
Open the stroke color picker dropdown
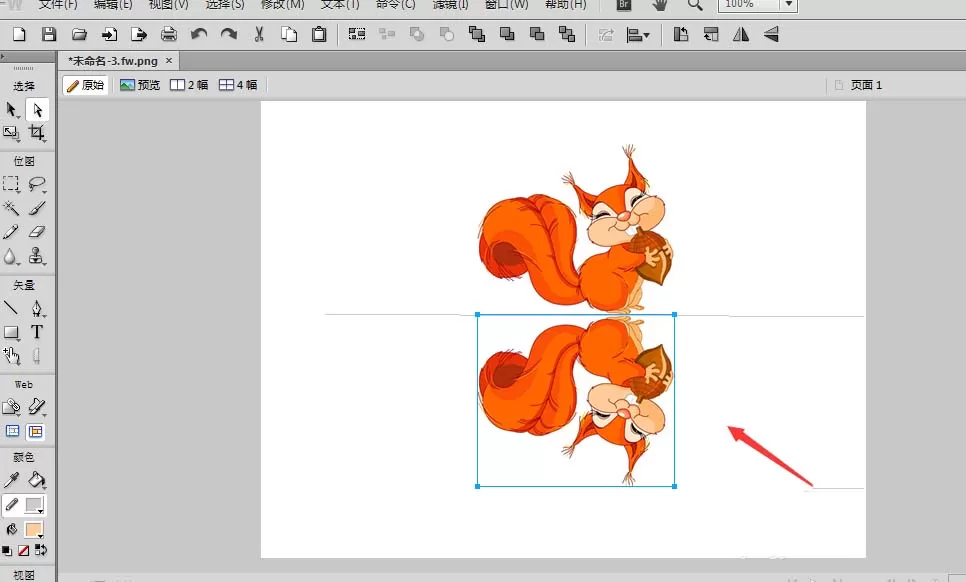pos(34,506)
